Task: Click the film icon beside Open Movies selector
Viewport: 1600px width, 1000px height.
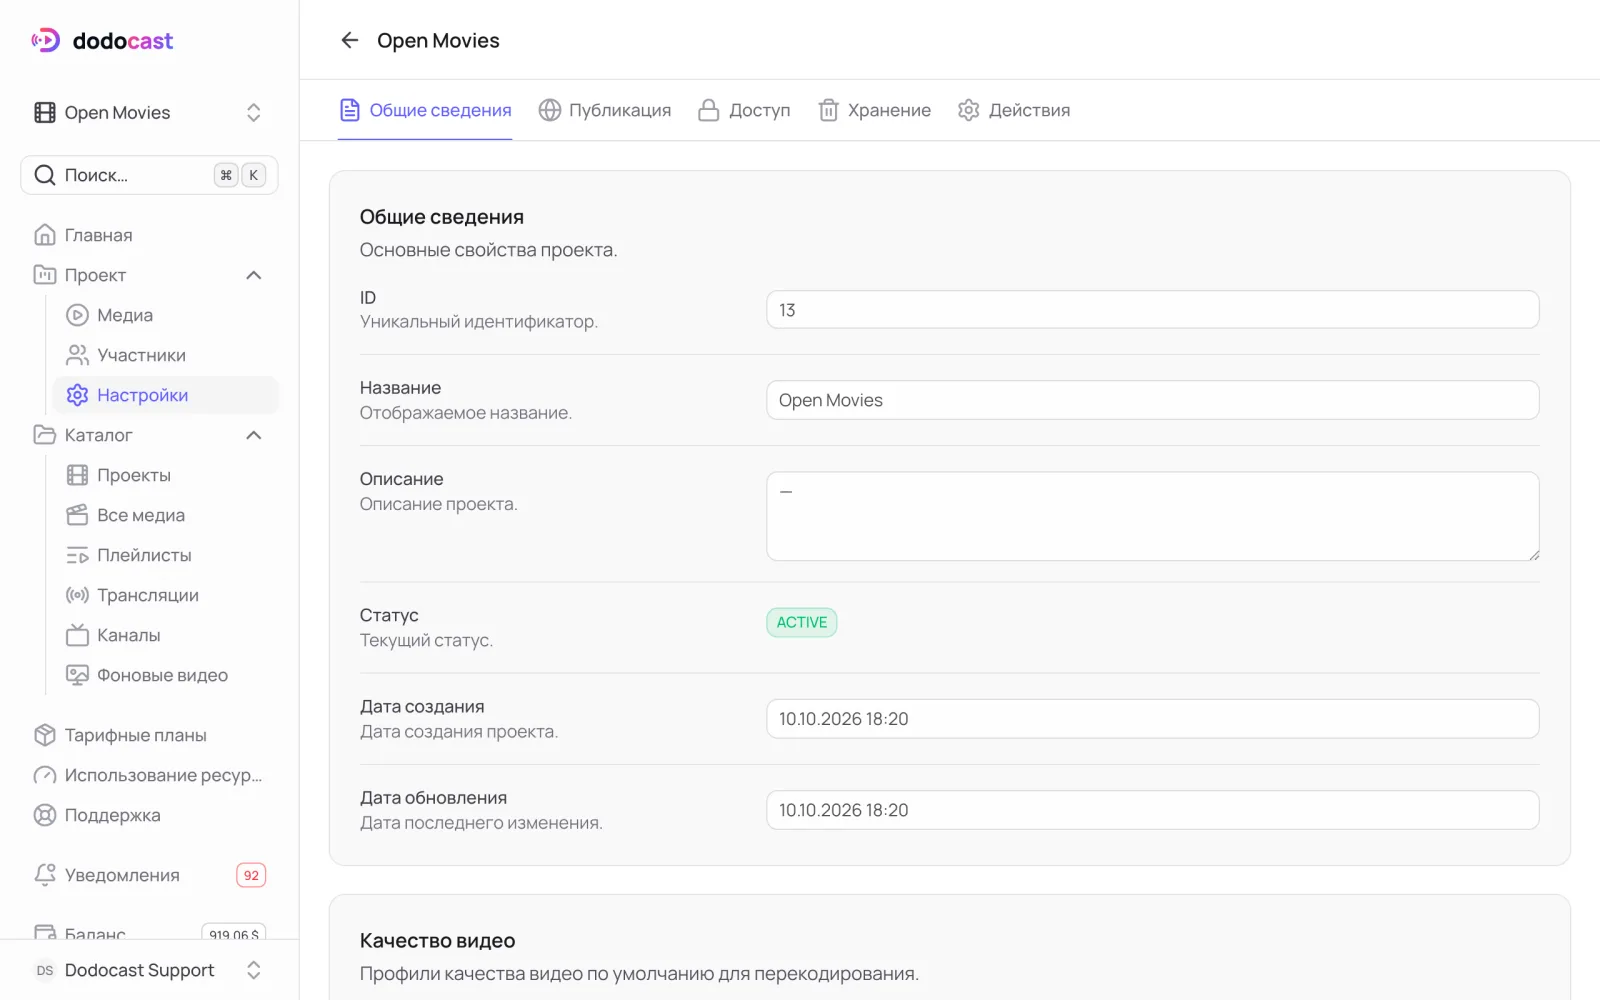Action: point(45,112)
